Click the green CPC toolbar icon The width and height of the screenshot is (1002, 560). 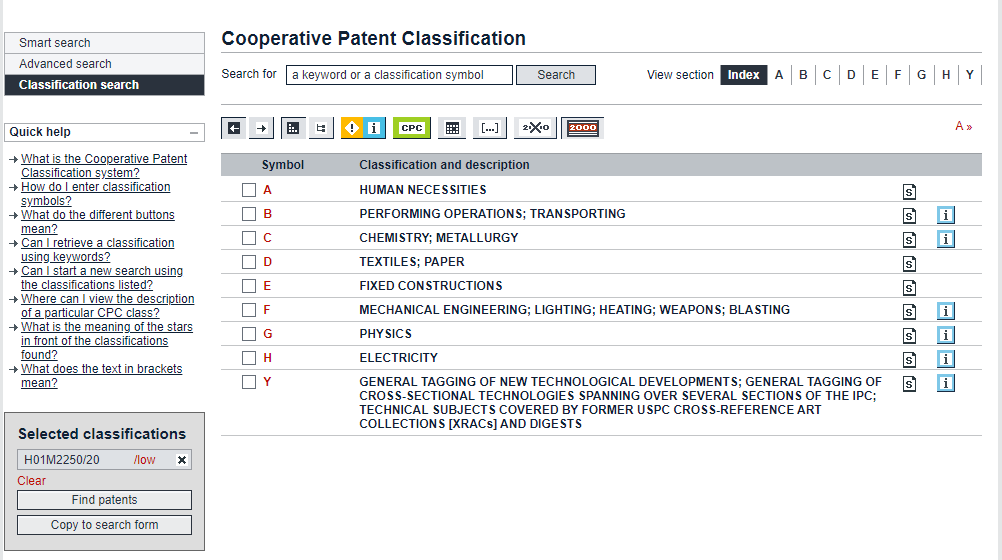(411, 128)
